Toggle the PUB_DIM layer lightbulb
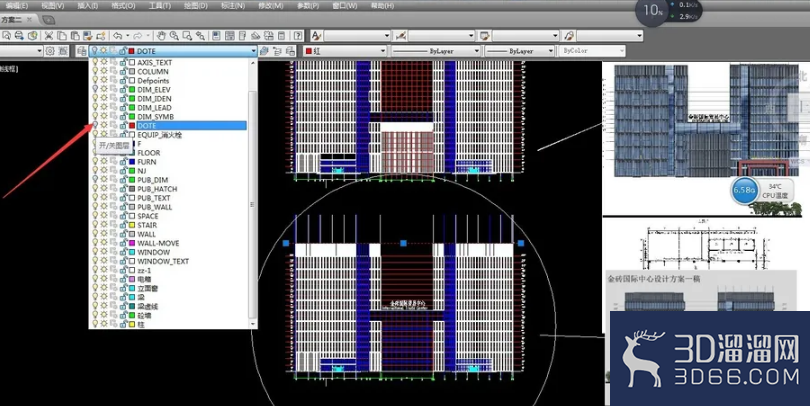 click(95, 180)
